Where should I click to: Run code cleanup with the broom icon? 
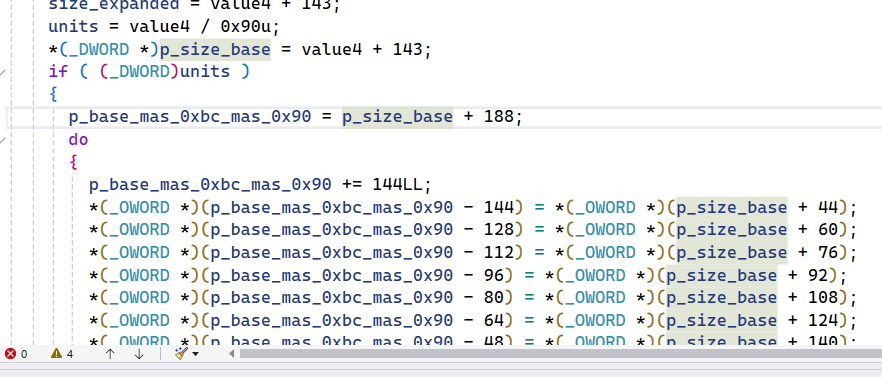(x=181, y=353)
